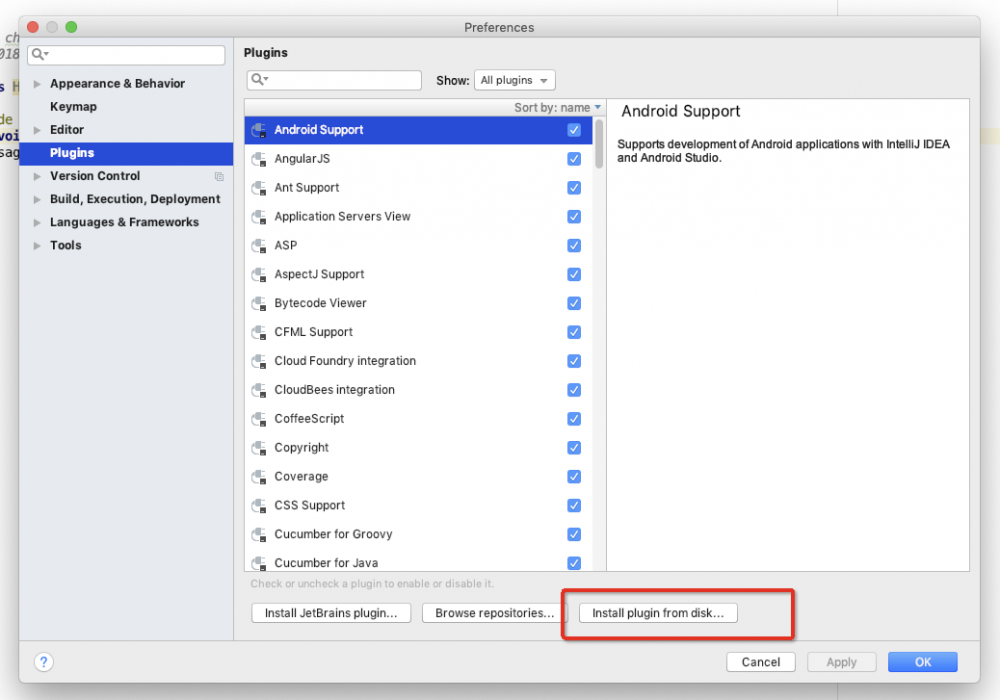Click the icon beside Version Control entry
The image size is (1000, 700).
pos(218,175)
